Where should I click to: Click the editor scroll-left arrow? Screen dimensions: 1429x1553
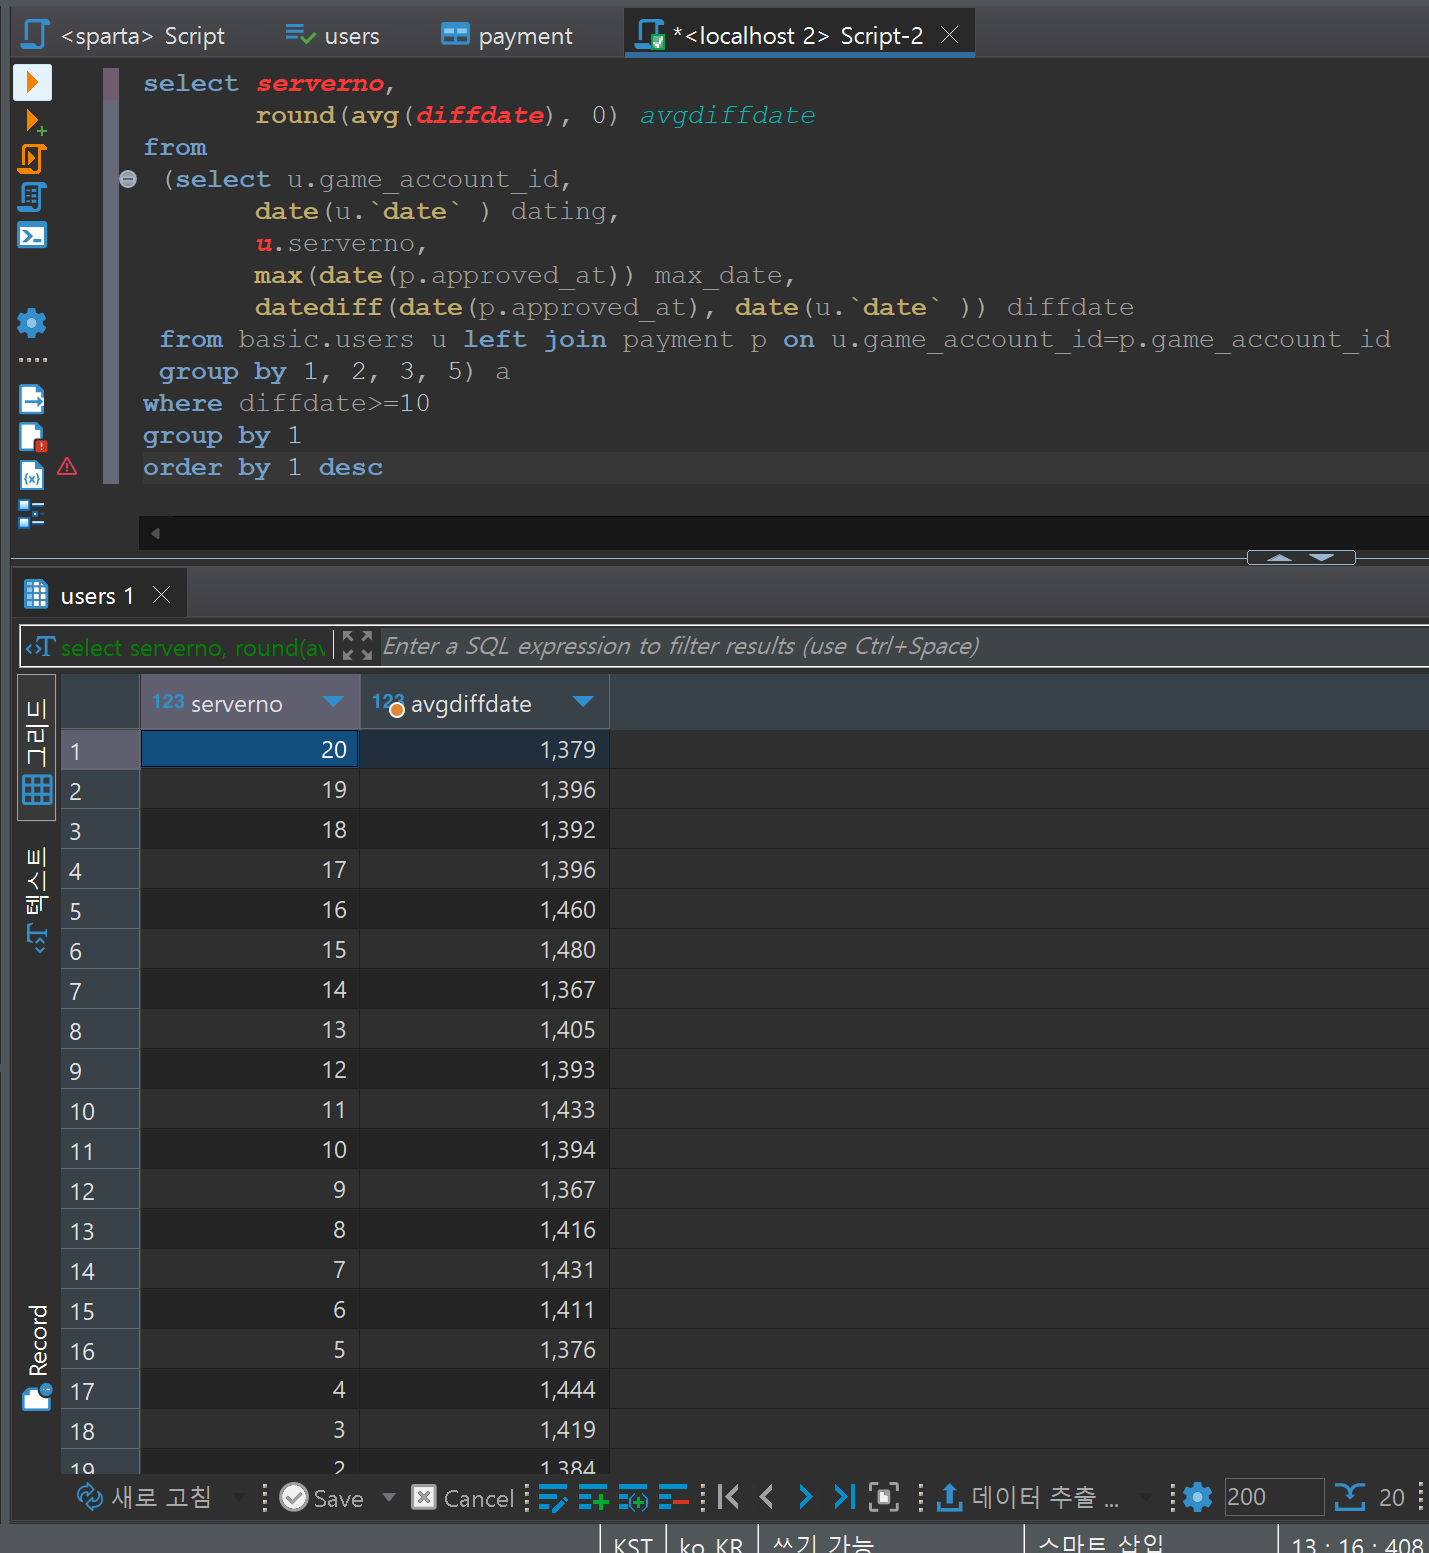[x=155, y=533]
